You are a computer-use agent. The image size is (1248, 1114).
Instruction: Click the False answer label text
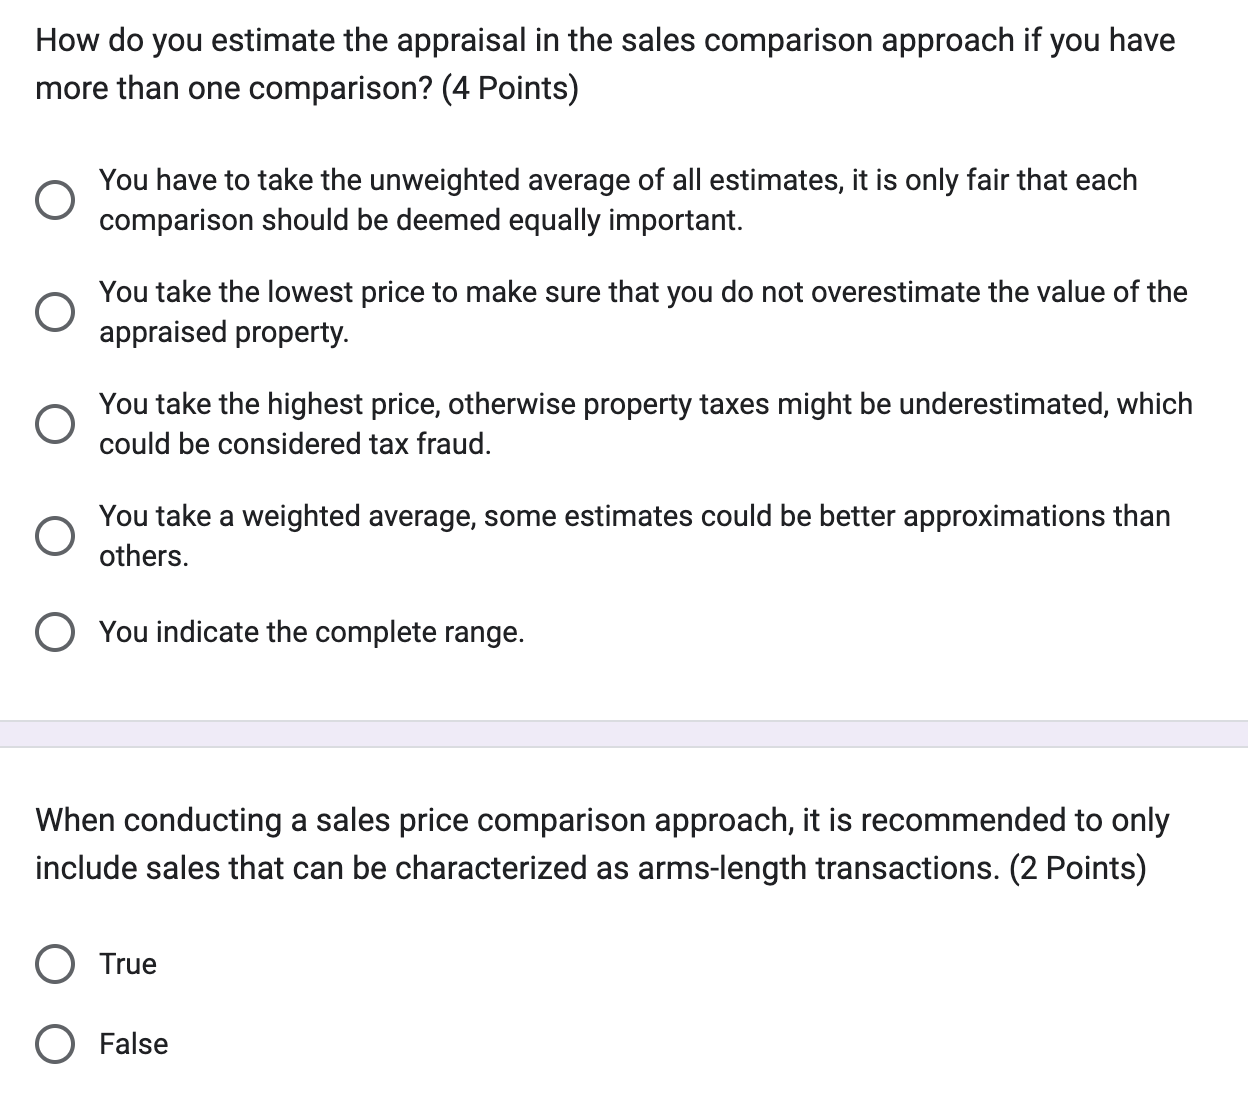click(134, 1044)
